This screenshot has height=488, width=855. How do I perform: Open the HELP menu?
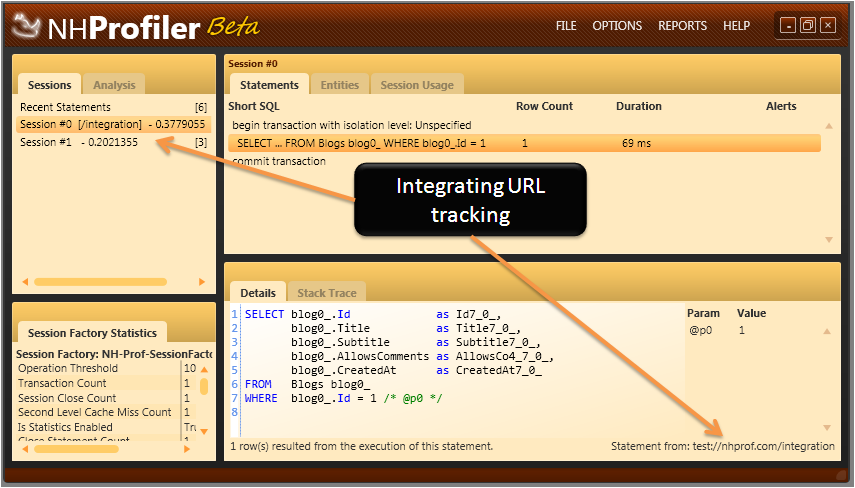736,26
